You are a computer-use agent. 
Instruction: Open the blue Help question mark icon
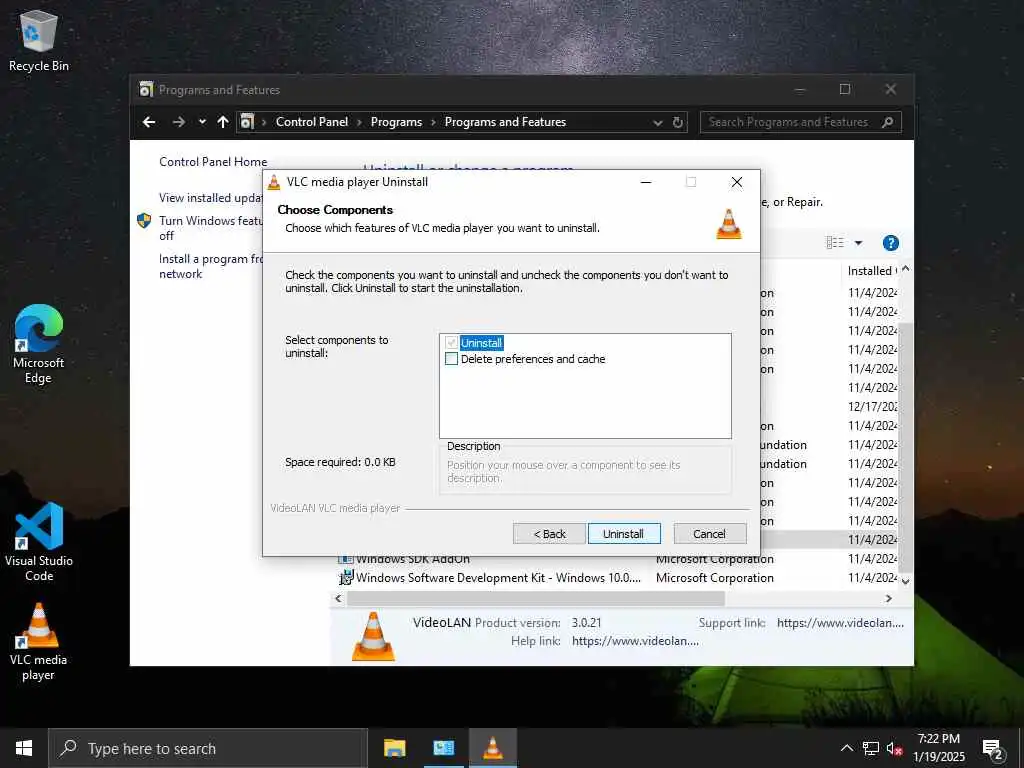(891, 243)
